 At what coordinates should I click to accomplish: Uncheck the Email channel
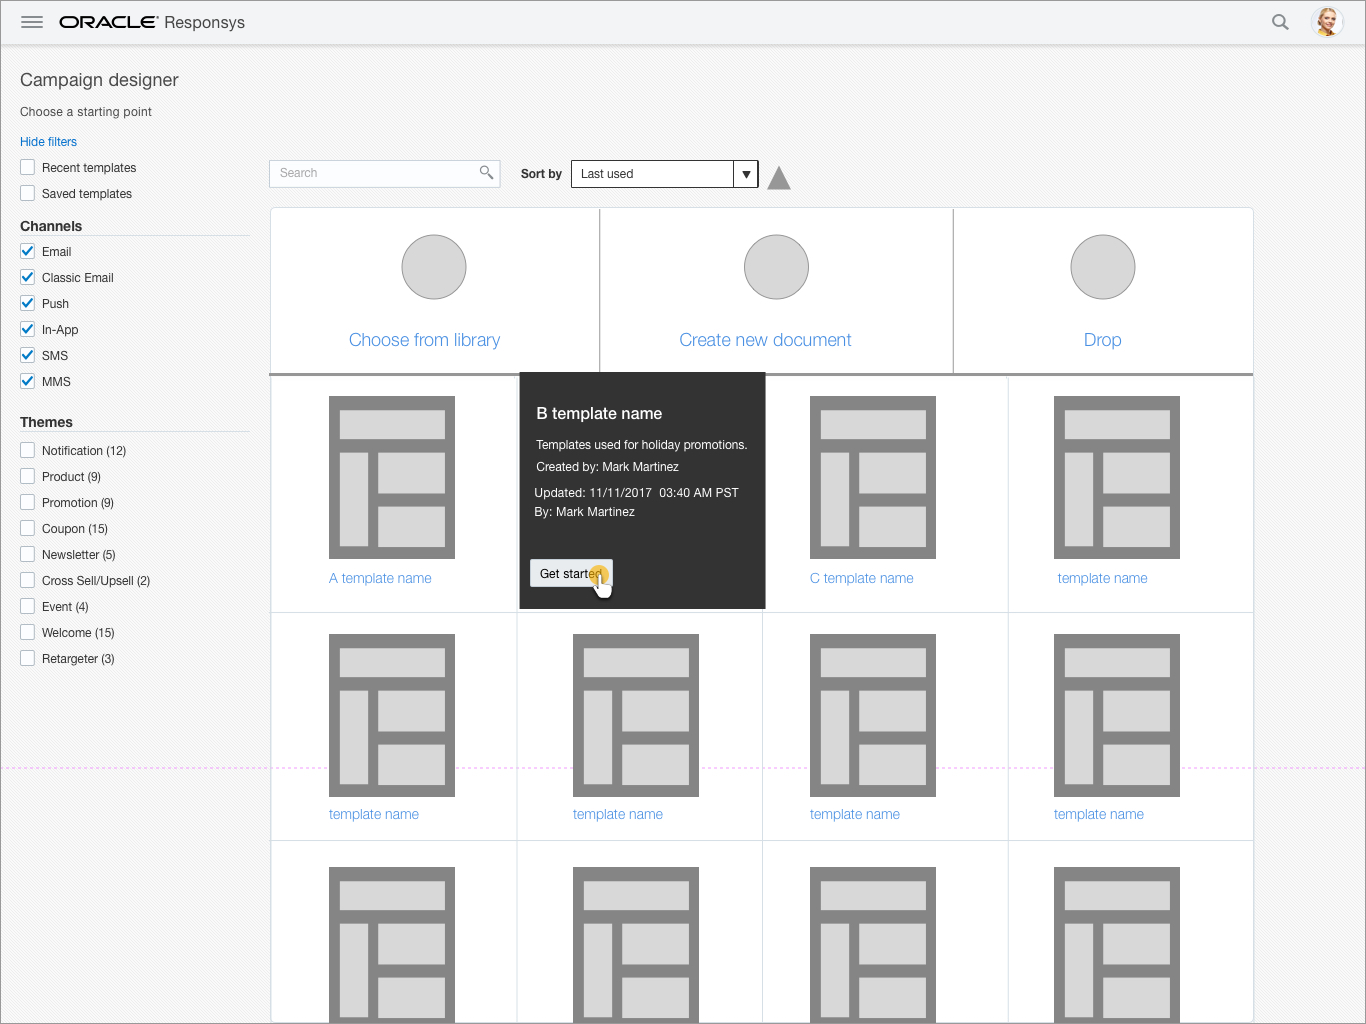28,251
